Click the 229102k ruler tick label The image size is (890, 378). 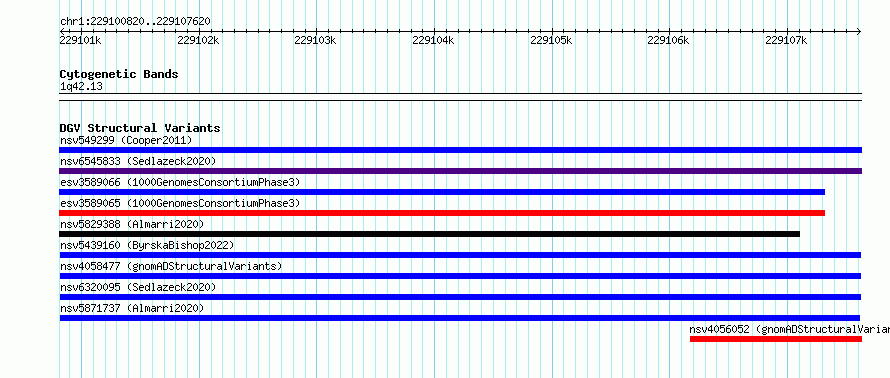198,40
